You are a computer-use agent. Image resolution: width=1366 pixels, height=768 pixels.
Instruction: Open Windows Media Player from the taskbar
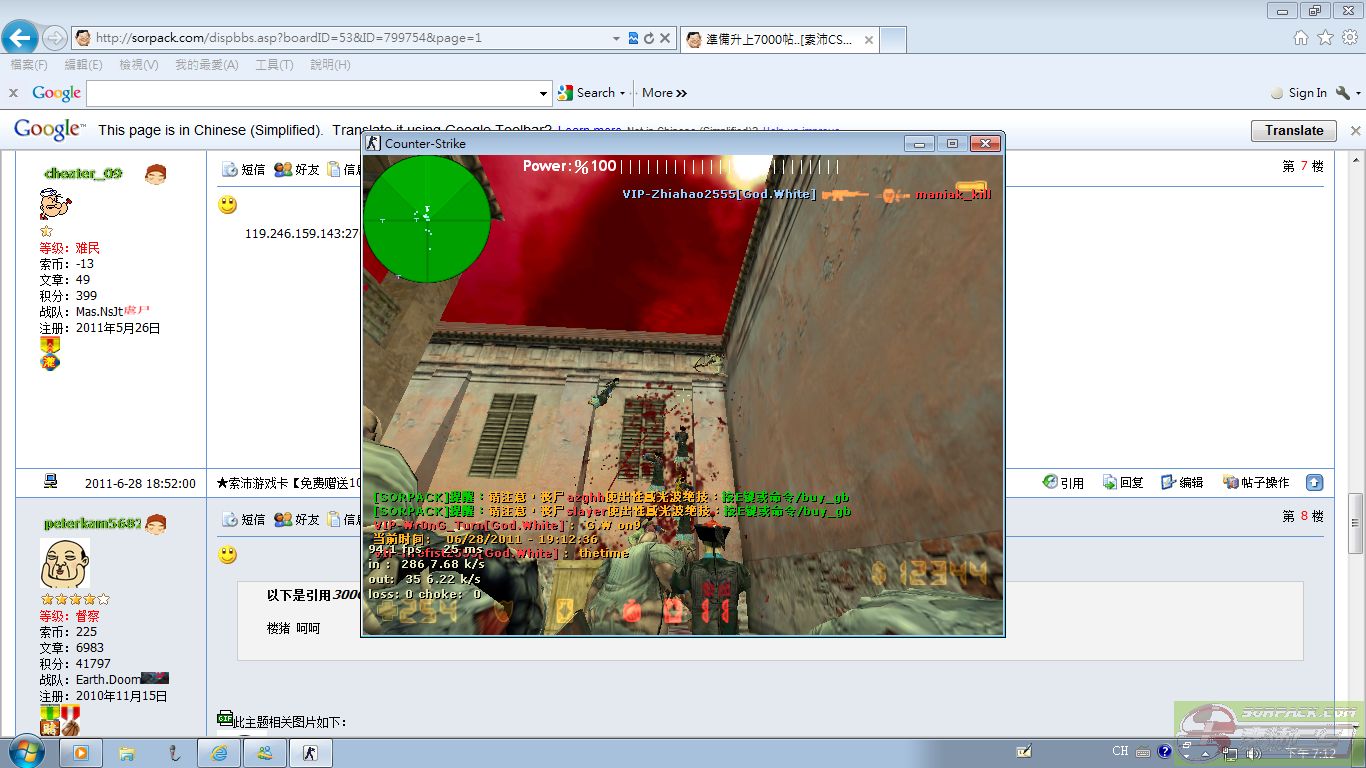80,752
